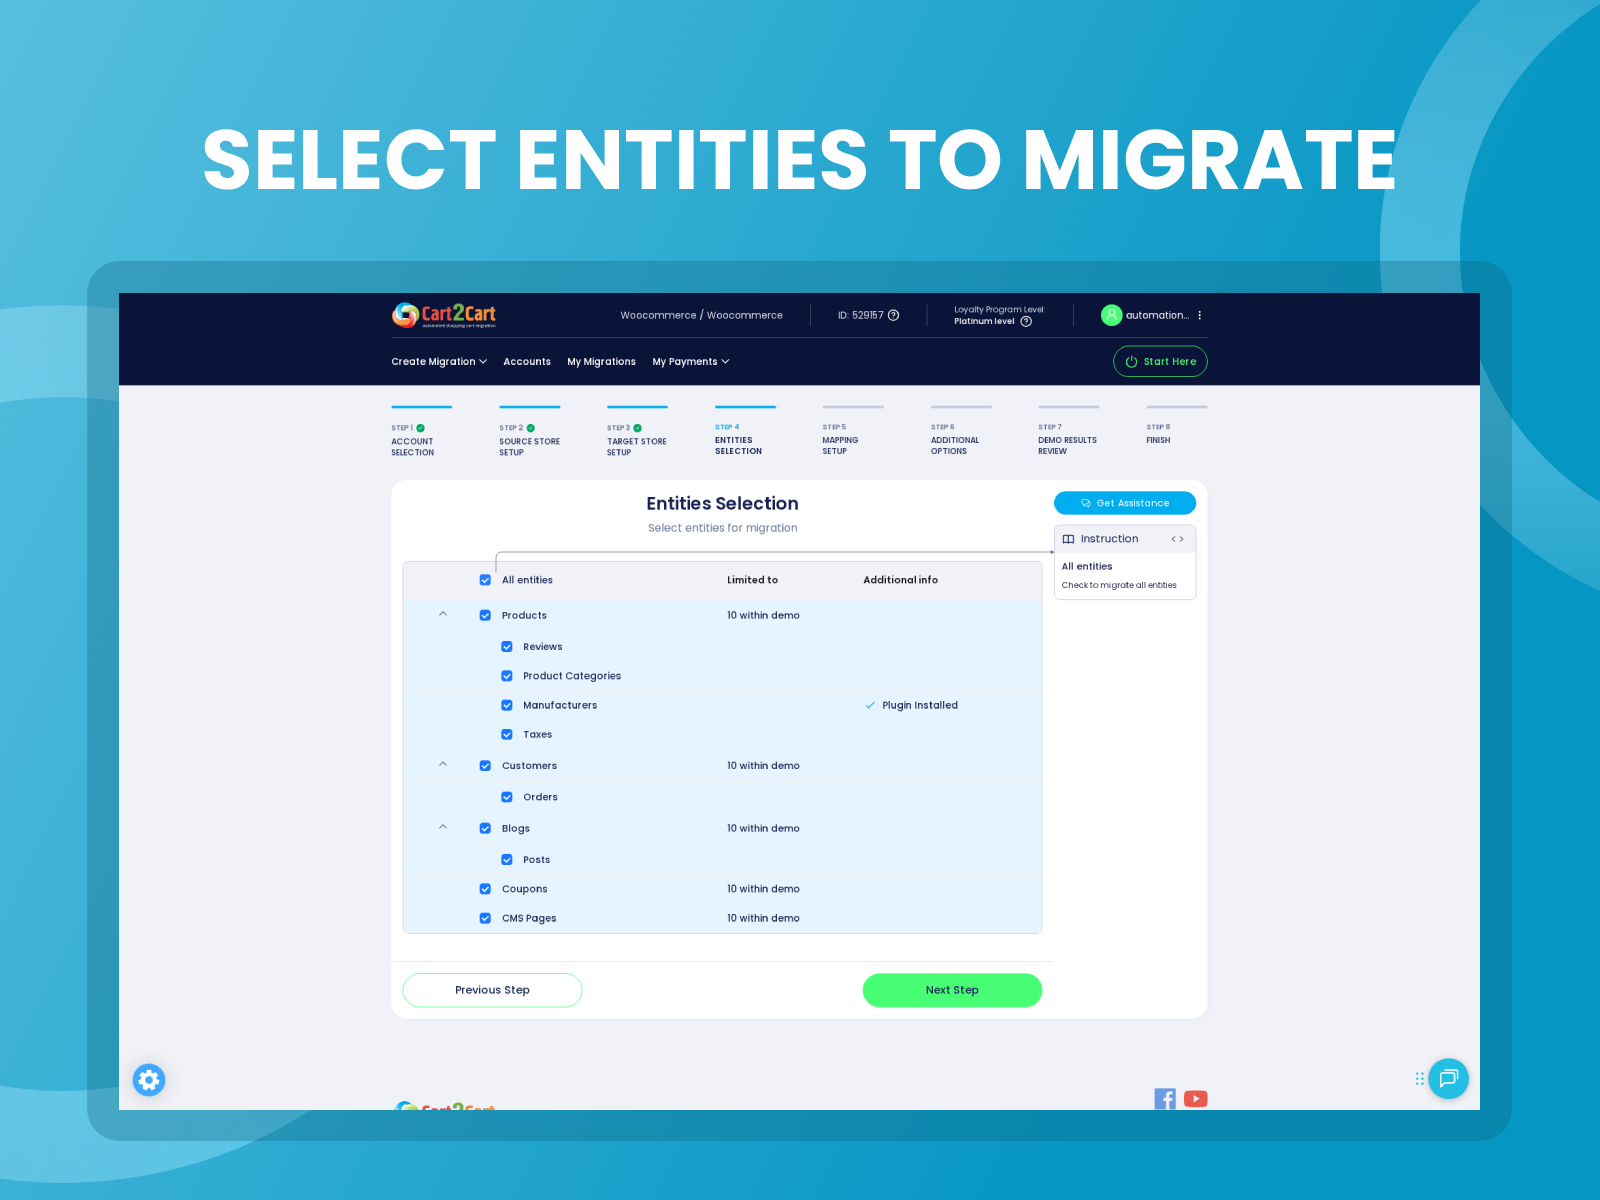The image size is (1600, 1200).
Task: Uncheck the Taxes checkbox
Action: (507, 735)
